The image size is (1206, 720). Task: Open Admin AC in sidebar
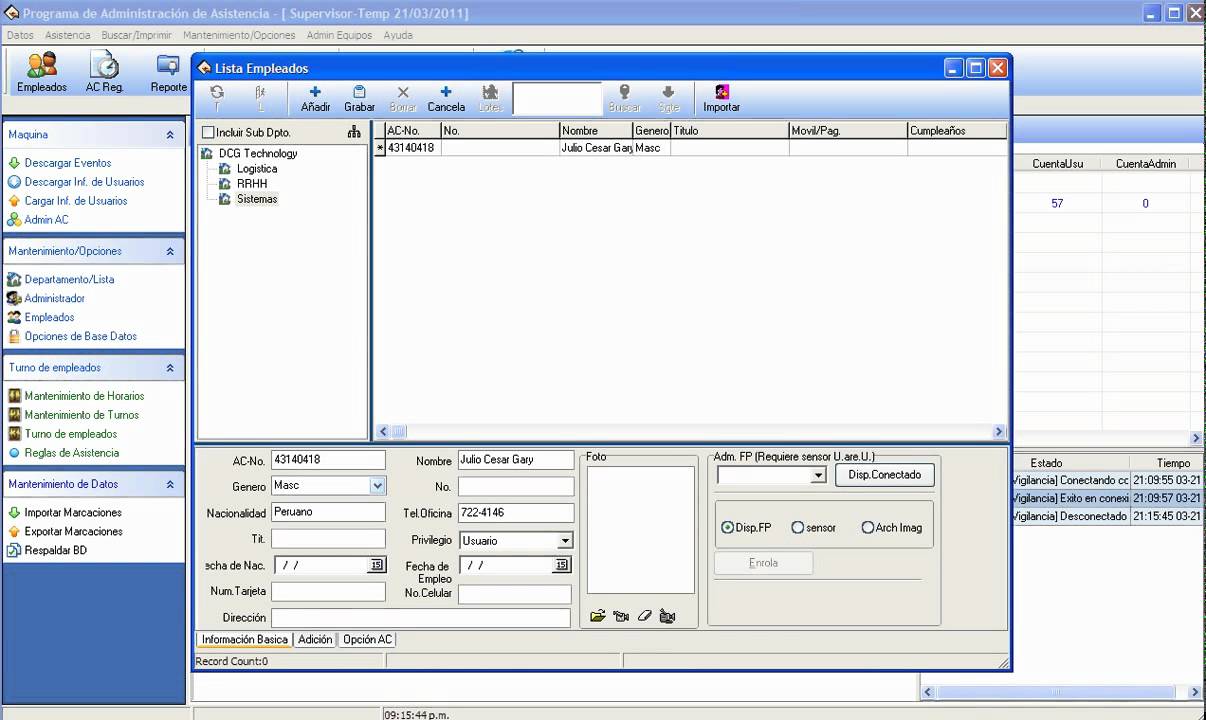tap(46, 220)
